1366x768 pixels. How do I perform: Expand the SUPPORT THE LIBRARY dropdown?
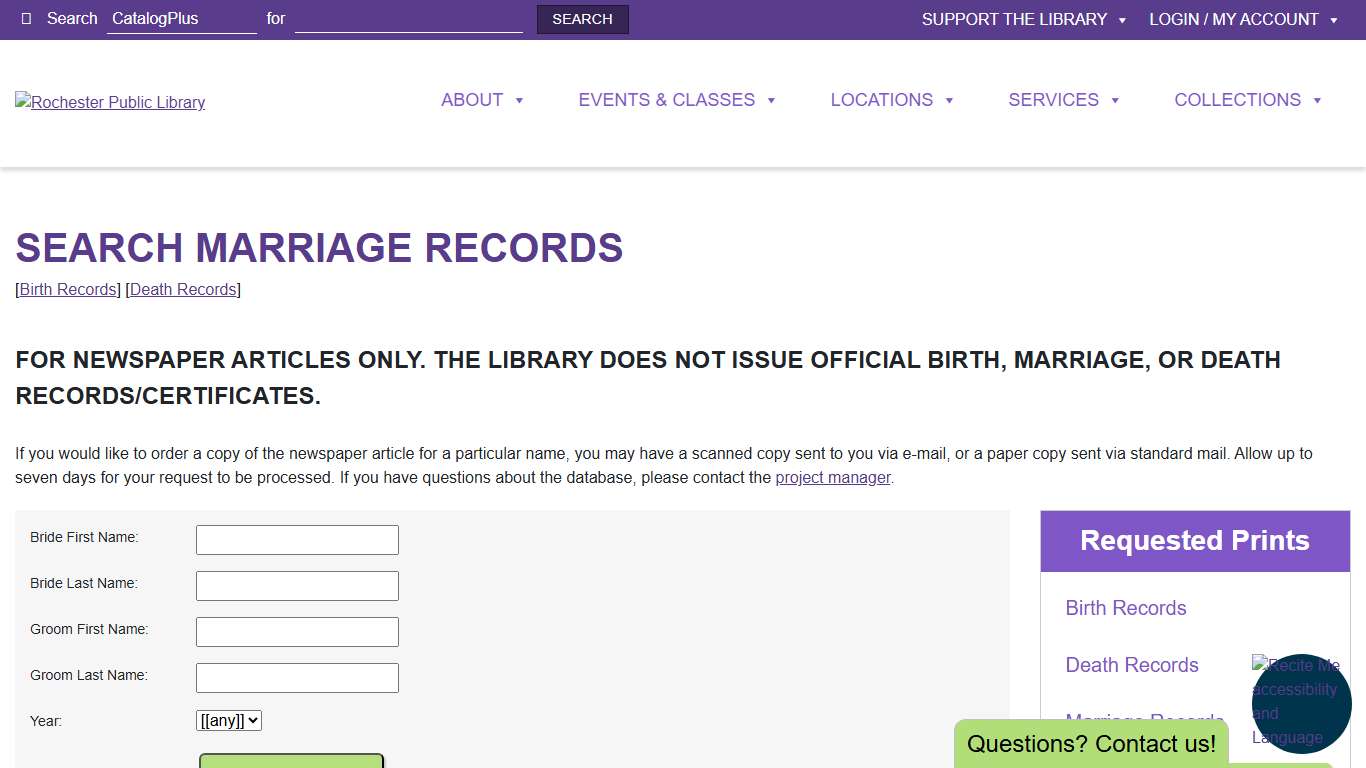pyautogui.click(x=1014, y=19)
